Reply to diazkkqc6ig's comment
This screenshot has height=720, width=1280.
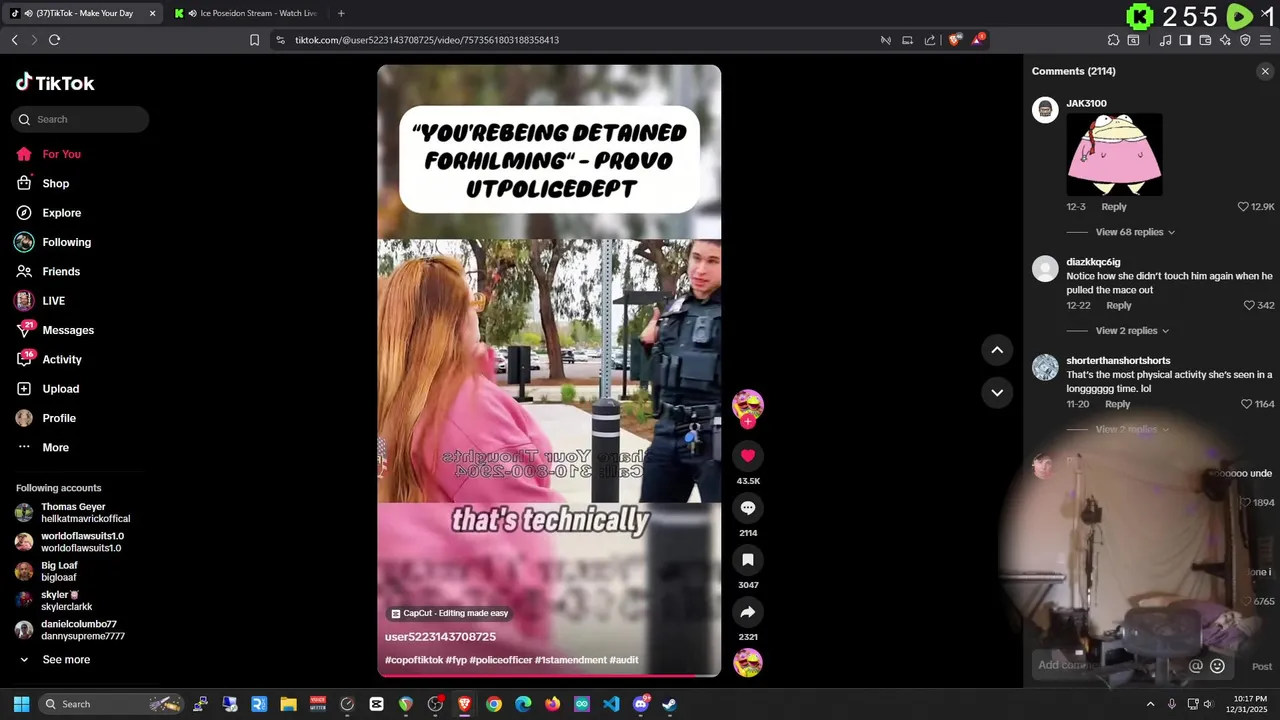coord(1119,306)
